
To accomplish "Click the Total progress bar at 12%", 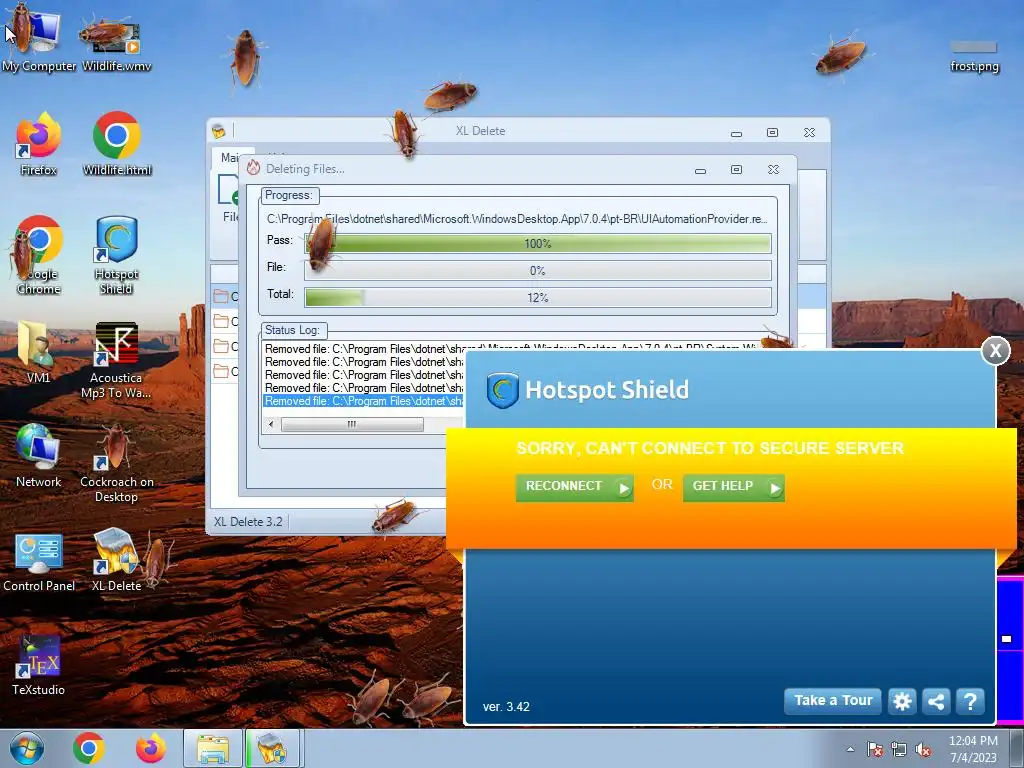I will (x=537, y=298).
